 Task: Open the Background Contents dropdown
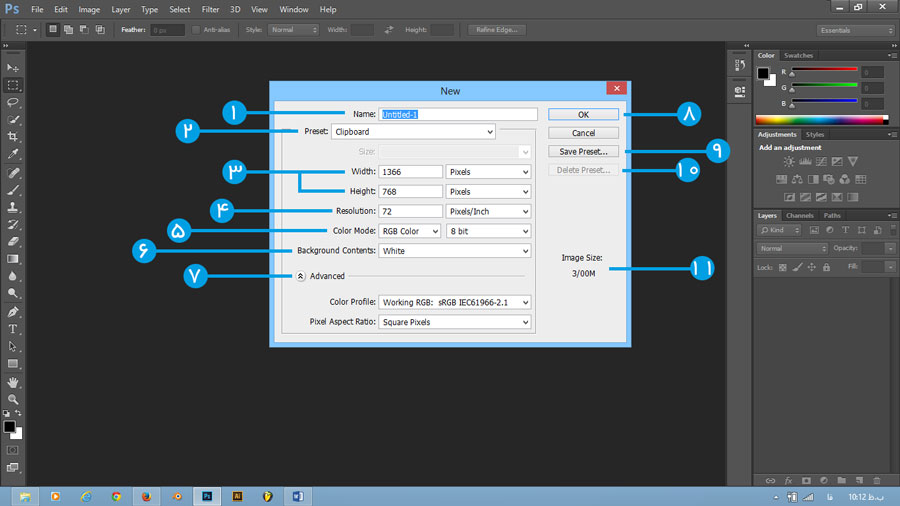click(x=454, y=251)
